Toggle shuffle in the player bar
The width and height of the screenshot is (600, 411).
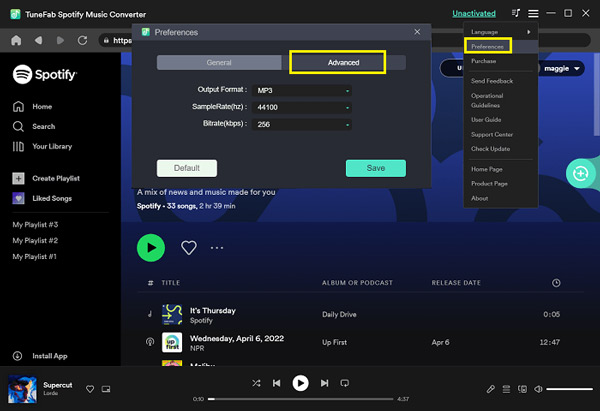256,383
